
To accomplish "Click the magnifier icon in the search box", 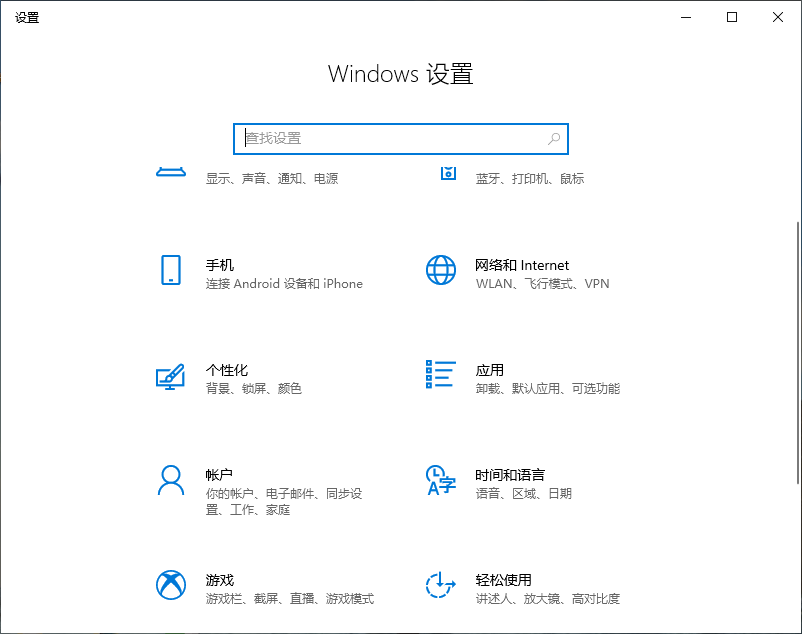I will tap(554, 139).
